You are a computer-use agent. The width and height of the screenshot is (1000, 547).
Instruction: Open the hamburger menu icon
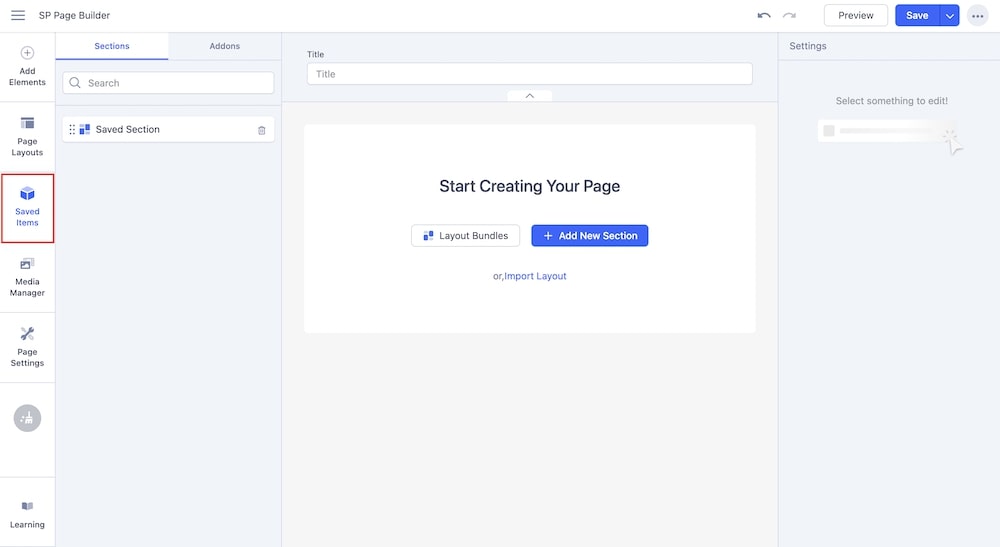tap(18, 15)
